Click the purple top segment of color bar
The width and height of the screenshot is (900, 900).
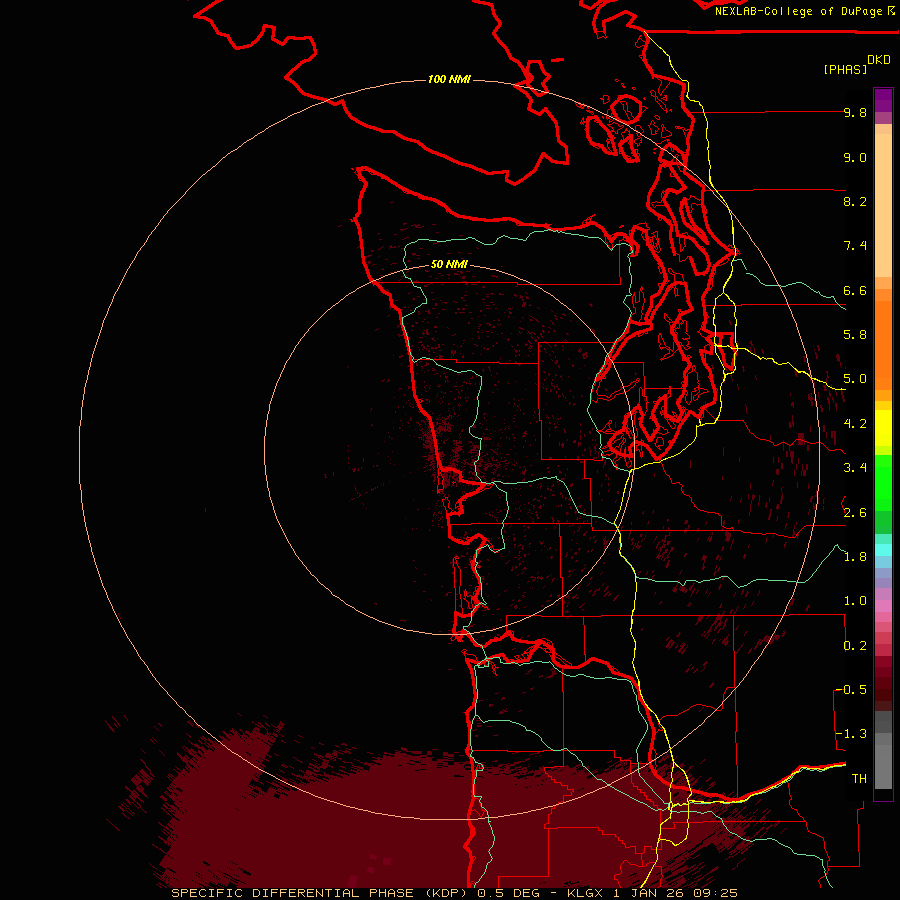pyautogui.click(x=883, y=100)
